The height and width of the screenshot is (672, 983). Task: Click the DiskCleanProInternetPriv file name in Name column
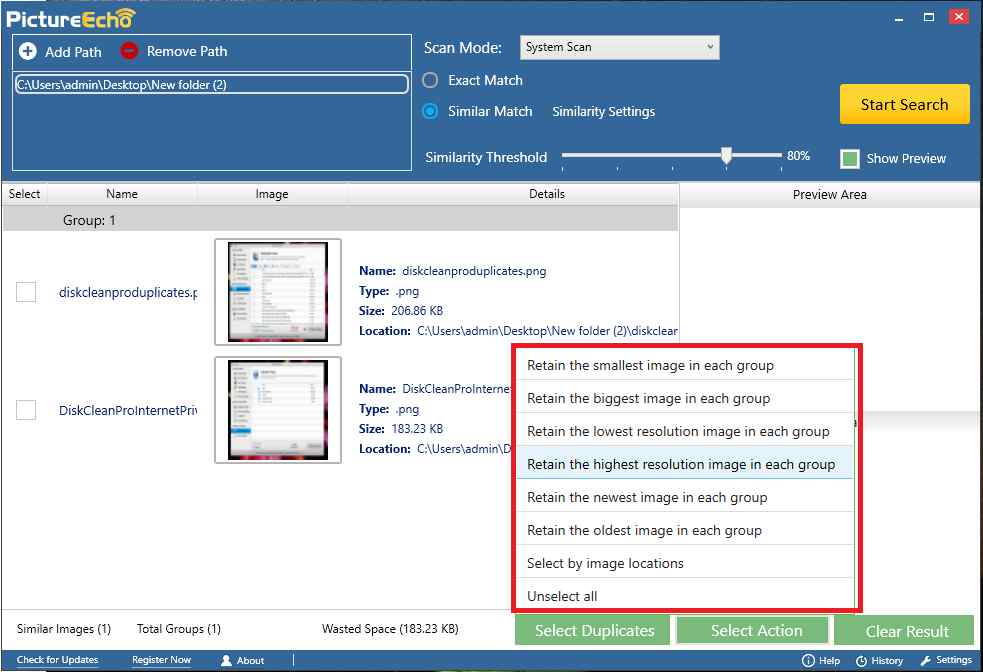click(128, 411)
